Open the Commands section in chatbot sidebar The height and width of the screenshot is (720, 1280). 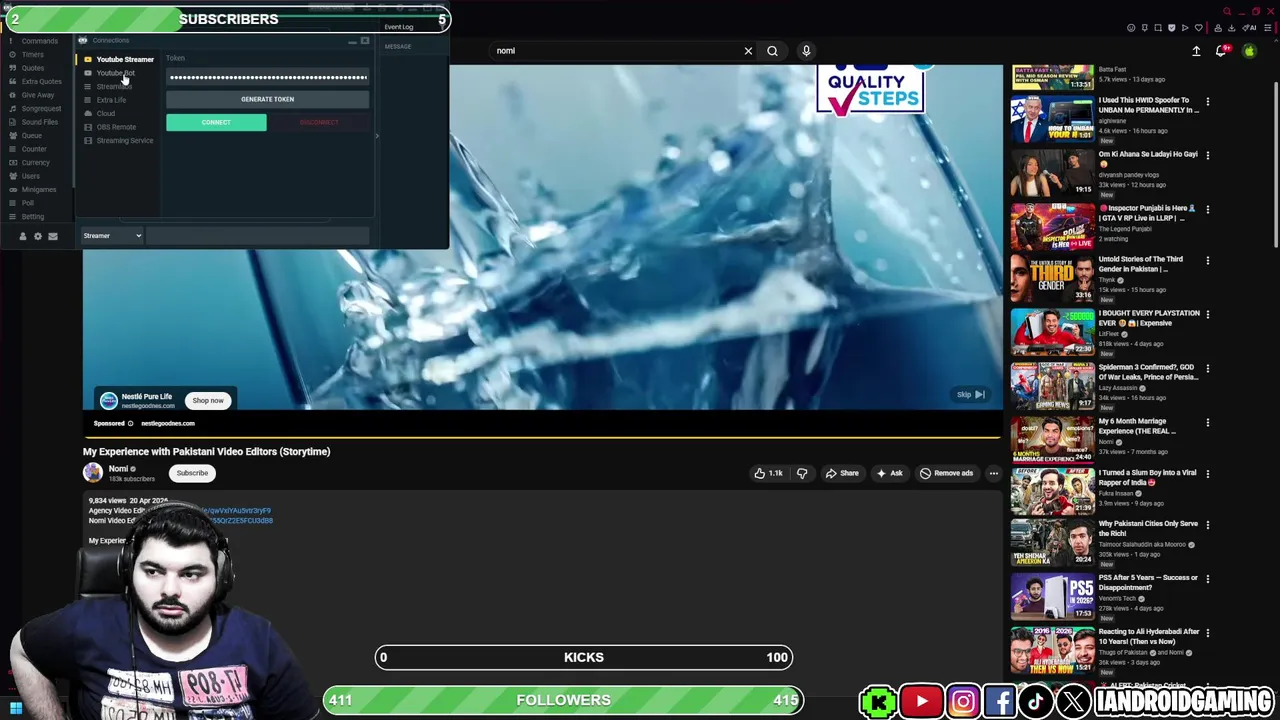click(39, 41)
